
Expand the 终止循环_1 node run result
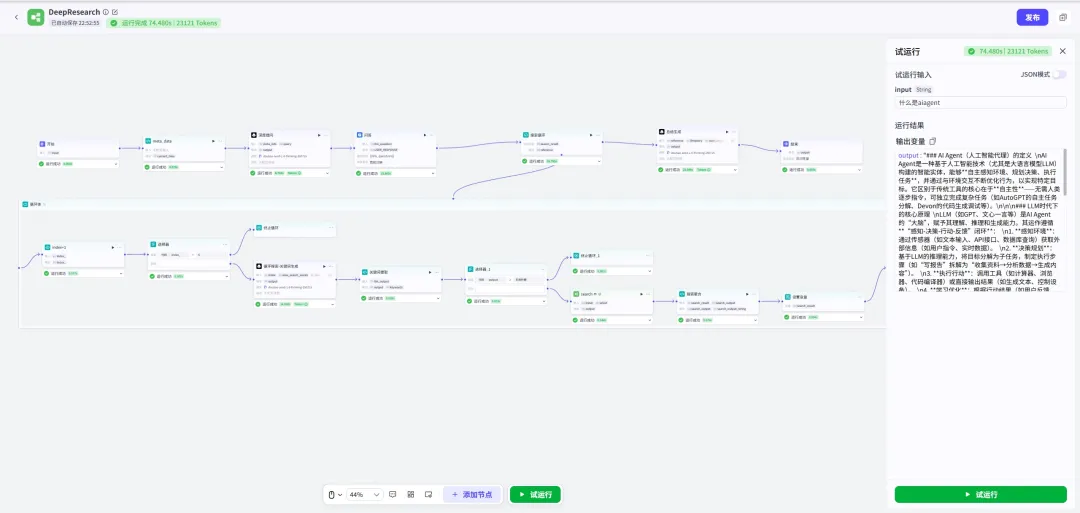pos(649,271)
